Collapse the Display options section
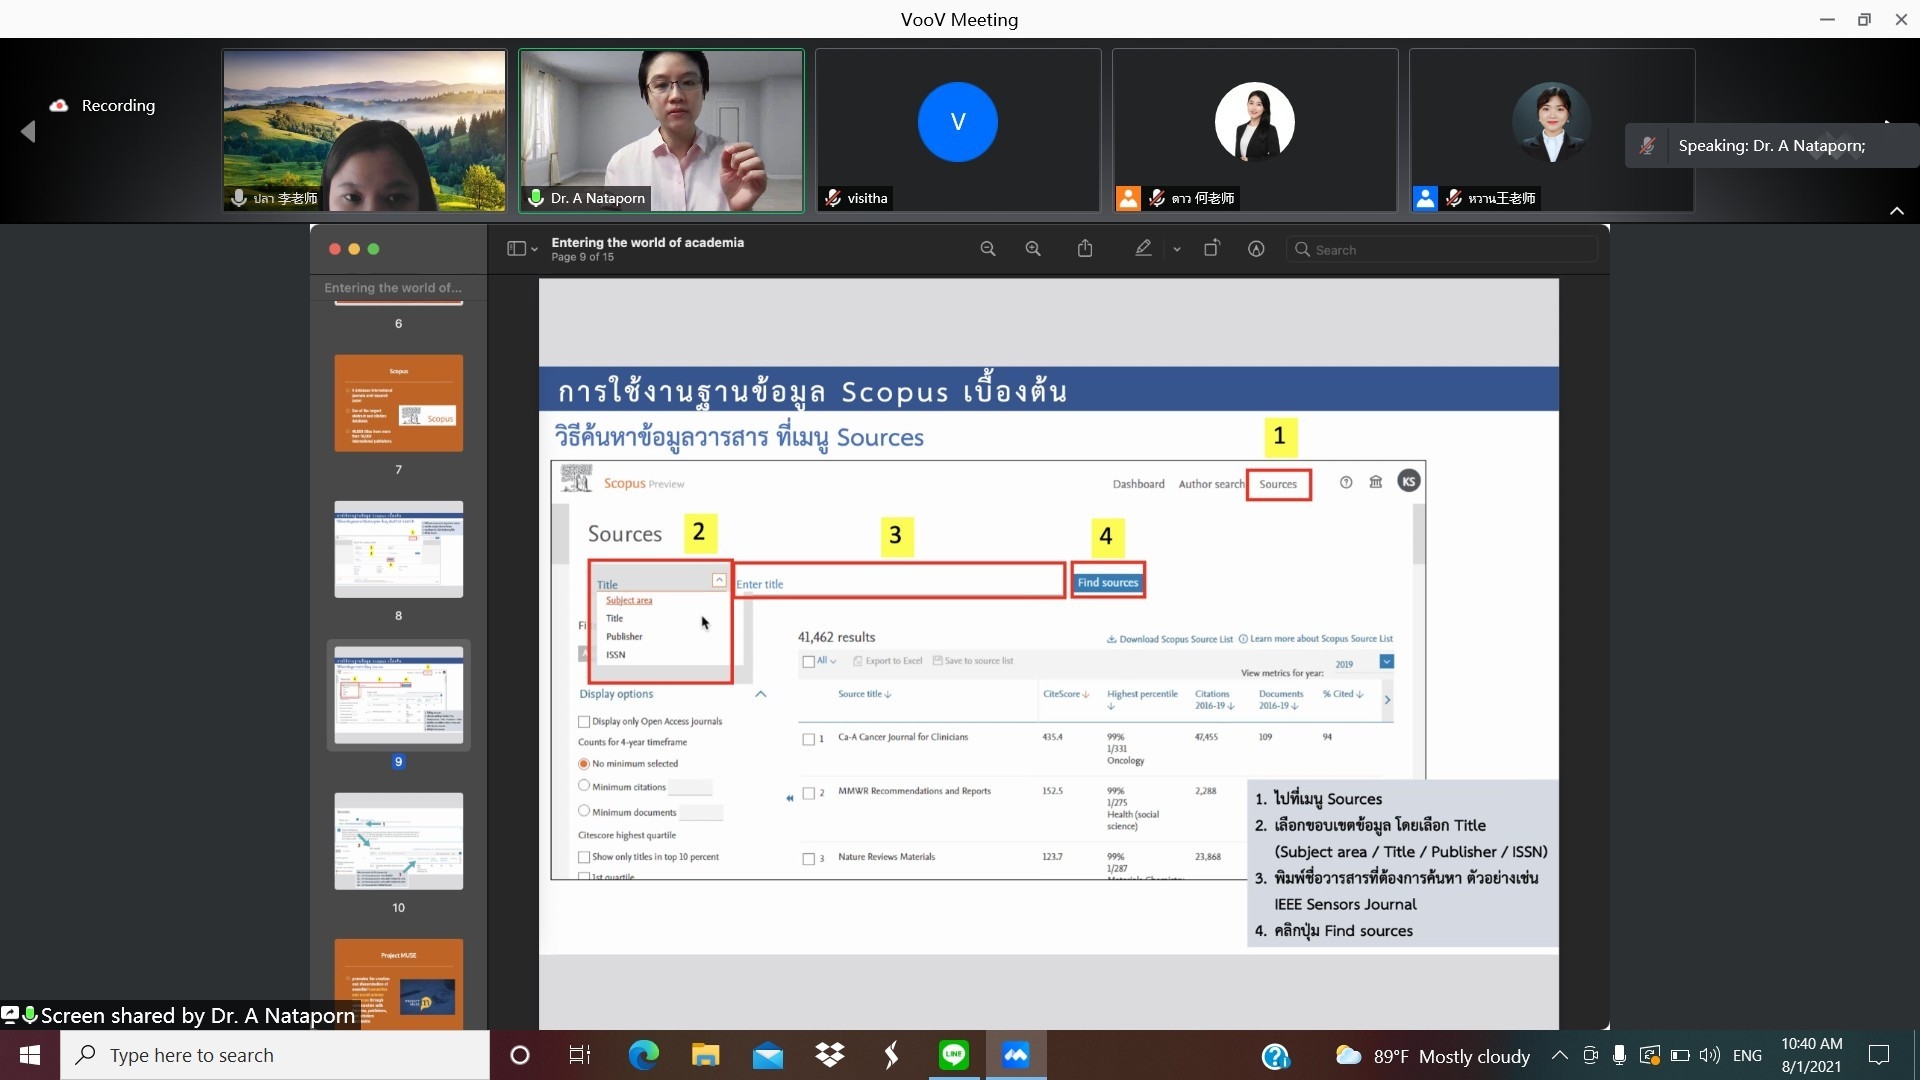This screenshot has width=1920, height=1080. pos(761,694)
